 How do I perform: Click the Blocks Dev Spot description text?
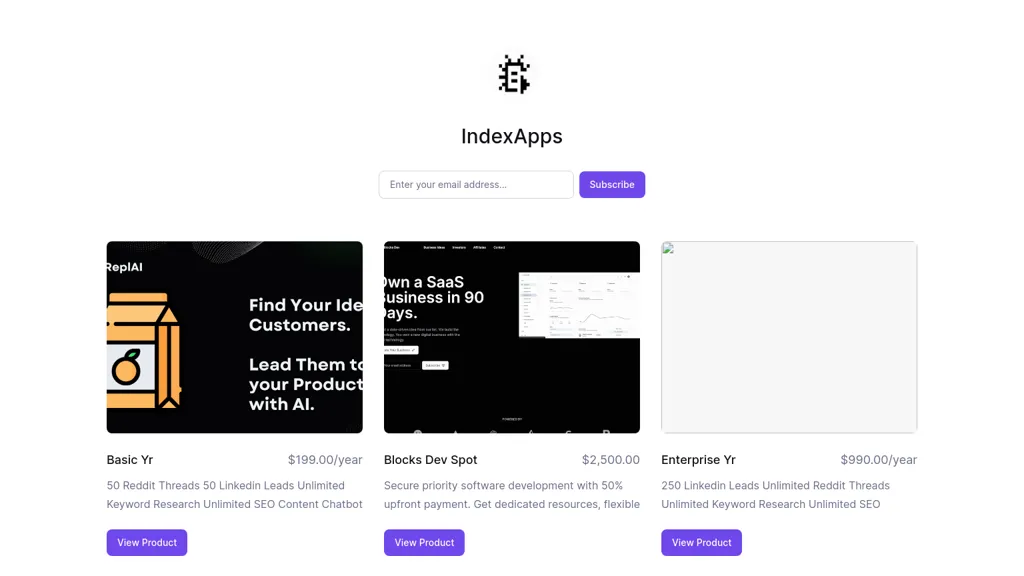512,495
